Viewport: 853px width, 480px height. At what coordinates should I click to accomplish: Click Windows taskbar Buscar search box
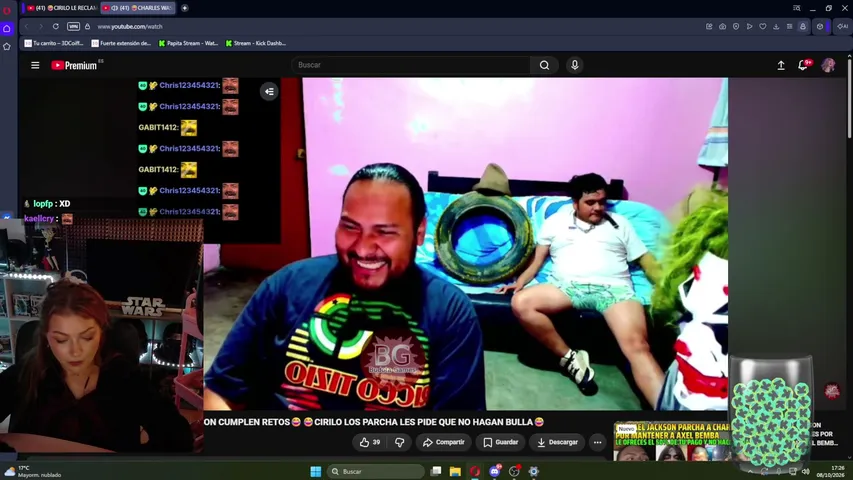376,471
